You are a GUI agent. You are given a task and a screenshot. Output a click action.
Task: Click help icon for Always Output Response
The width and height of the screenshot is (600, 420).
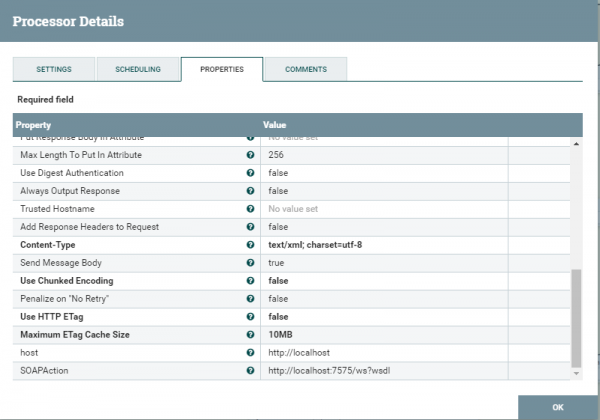250,191
